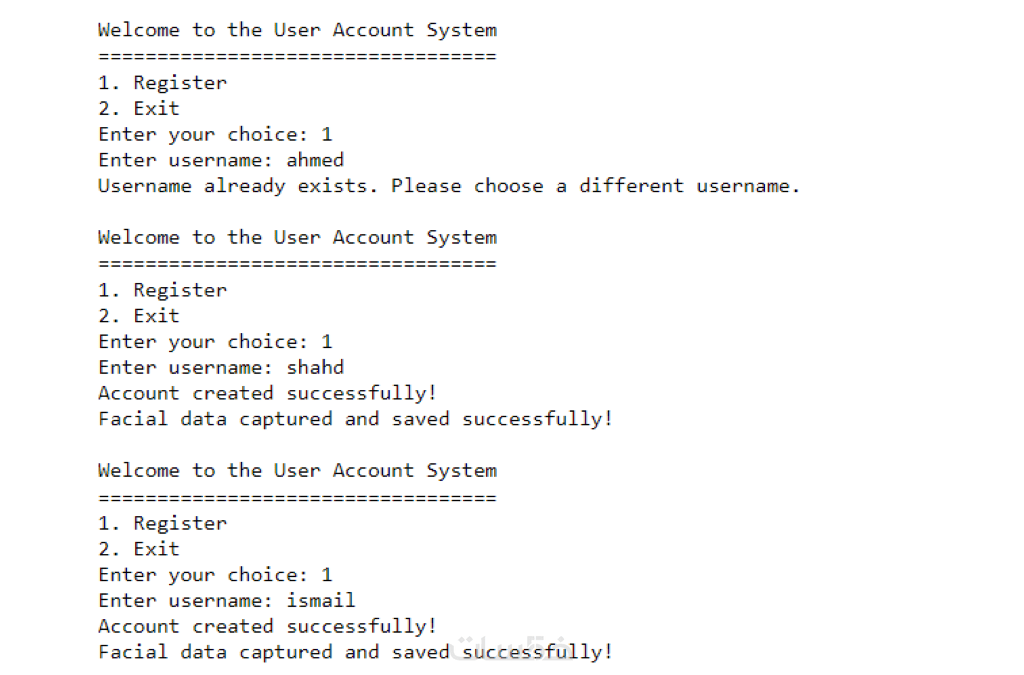Click '2. Exit' in the menu preceding ismail

point(139,548)
